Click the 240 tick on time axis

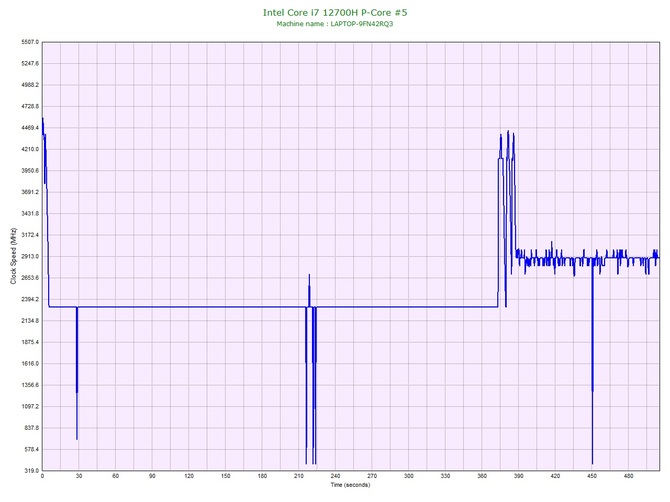(x=335, y=476)
